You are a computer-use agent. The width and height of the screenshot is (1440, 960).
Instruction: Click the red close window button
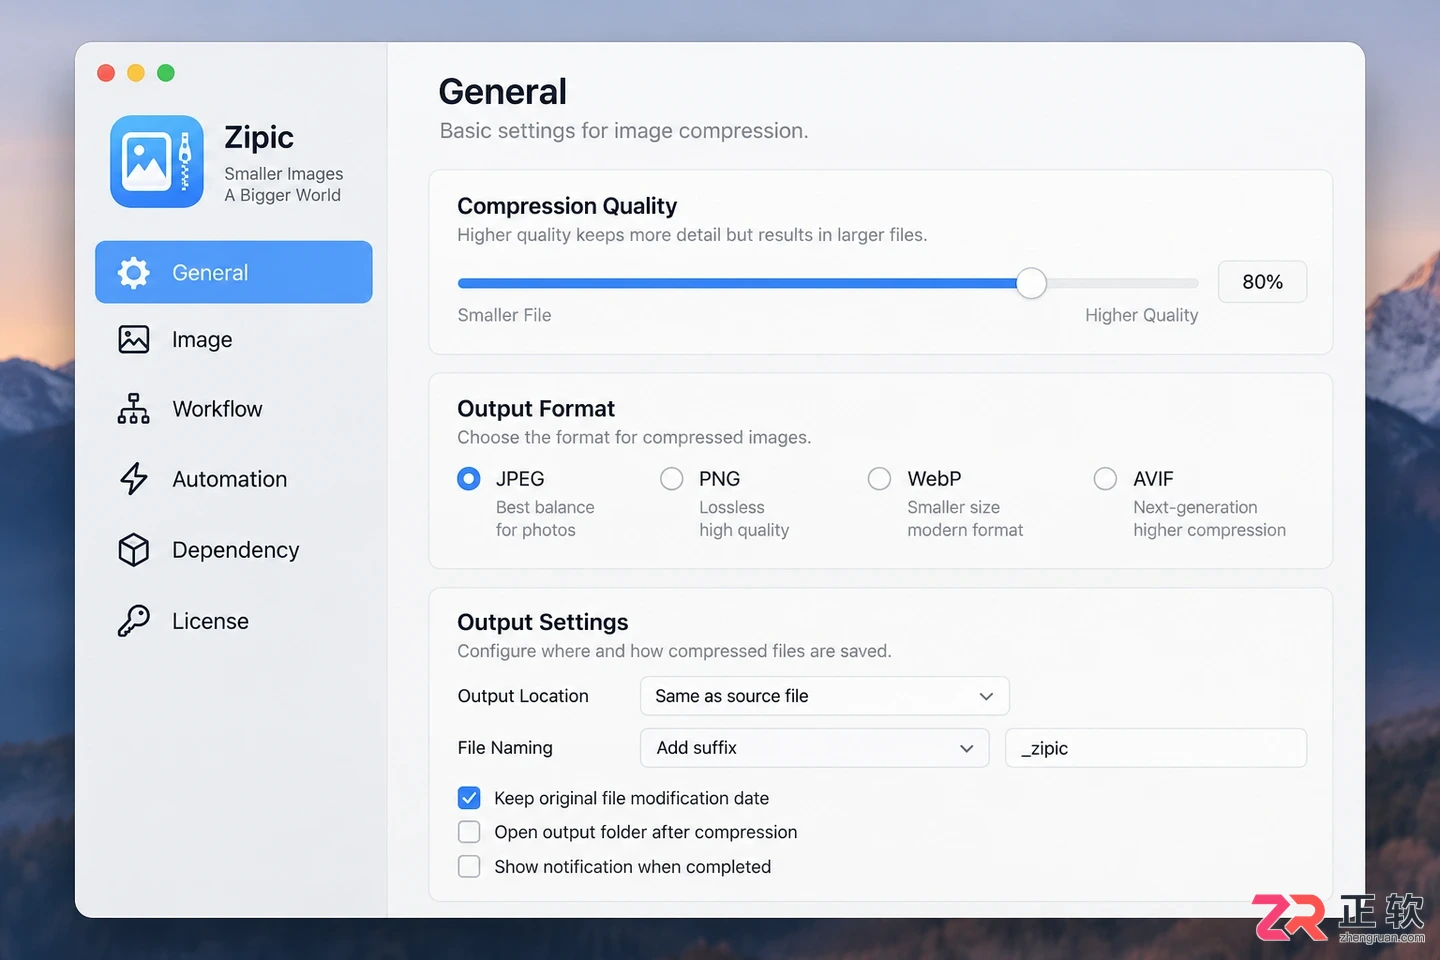point(106,73)
